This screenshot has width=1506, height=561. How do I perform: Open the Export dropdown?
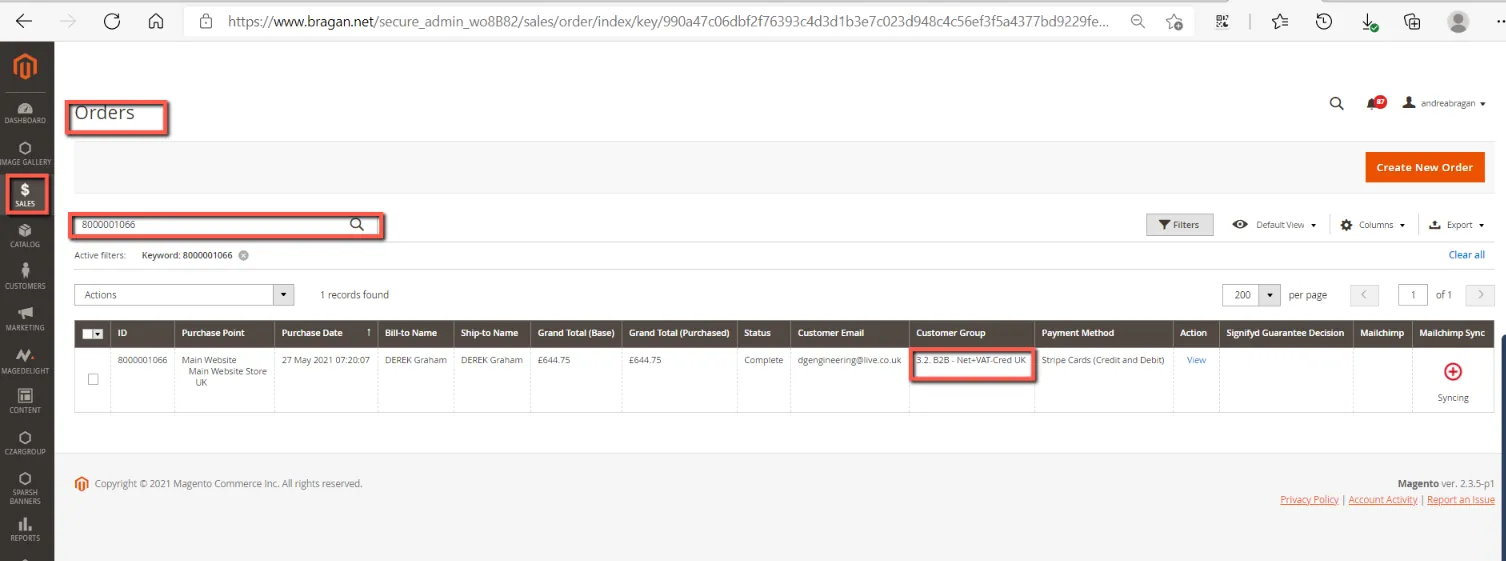pyautogui.click(x=1457, y=225)
